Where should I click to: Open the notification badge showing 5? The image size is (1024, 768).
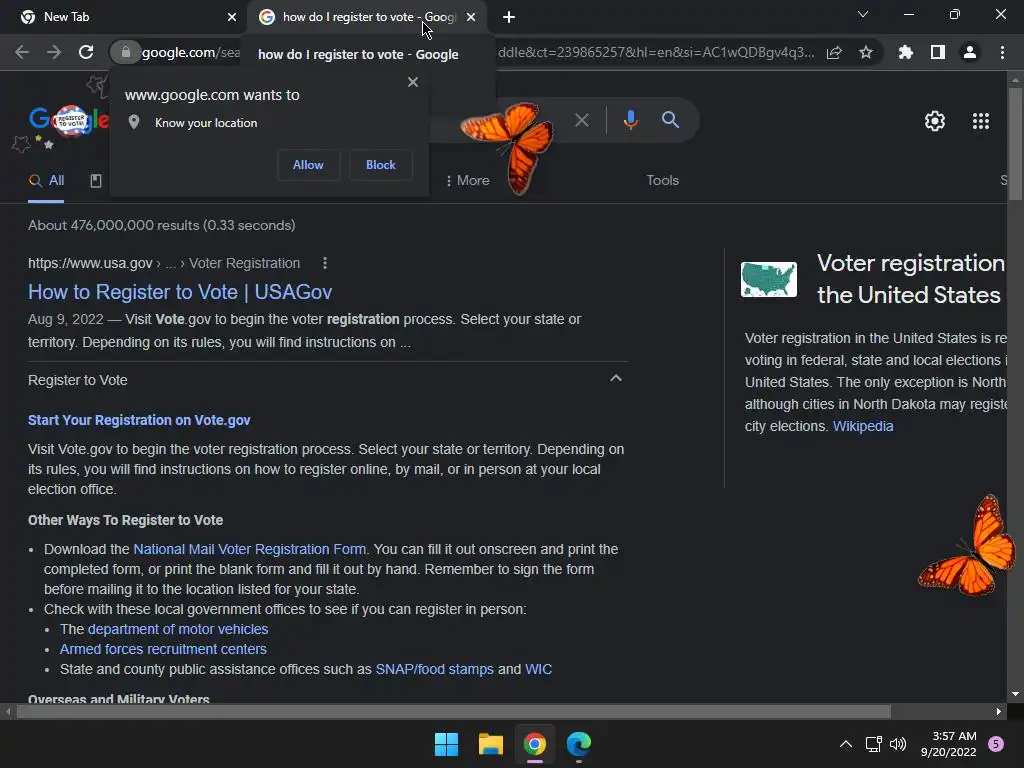[996, 744]
